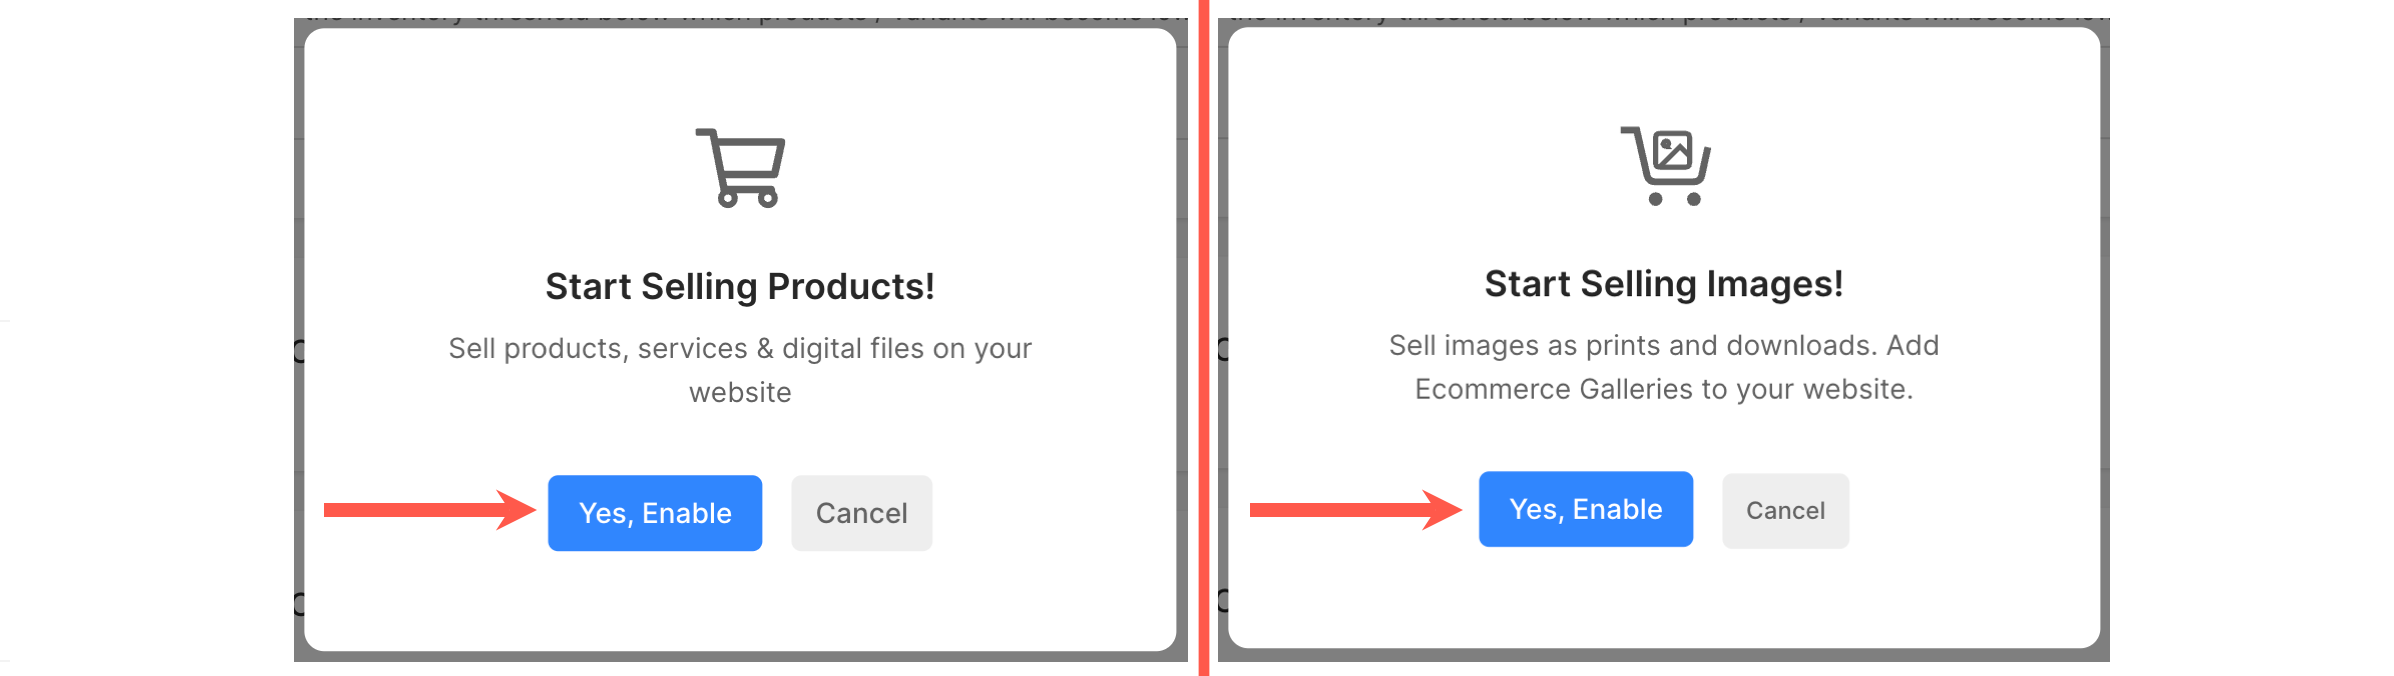Dismiss Start Selling Images dialog via Cancel
Screen dimensions: 2394x676
1786,510
